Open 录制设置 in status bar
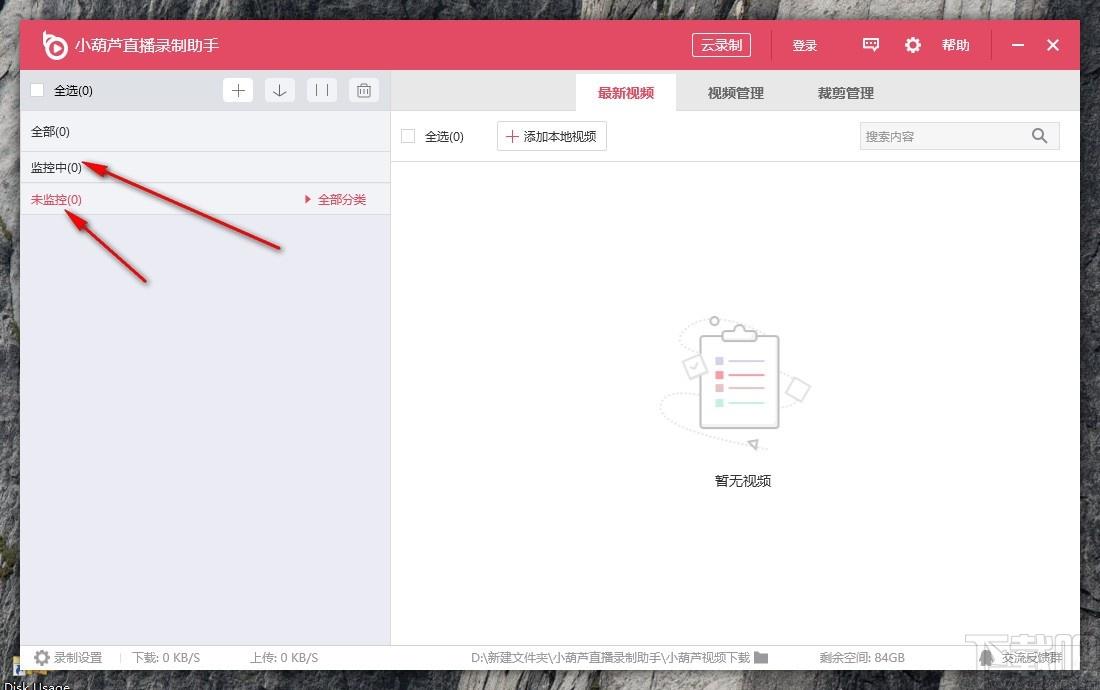 [x=78, y=658]
